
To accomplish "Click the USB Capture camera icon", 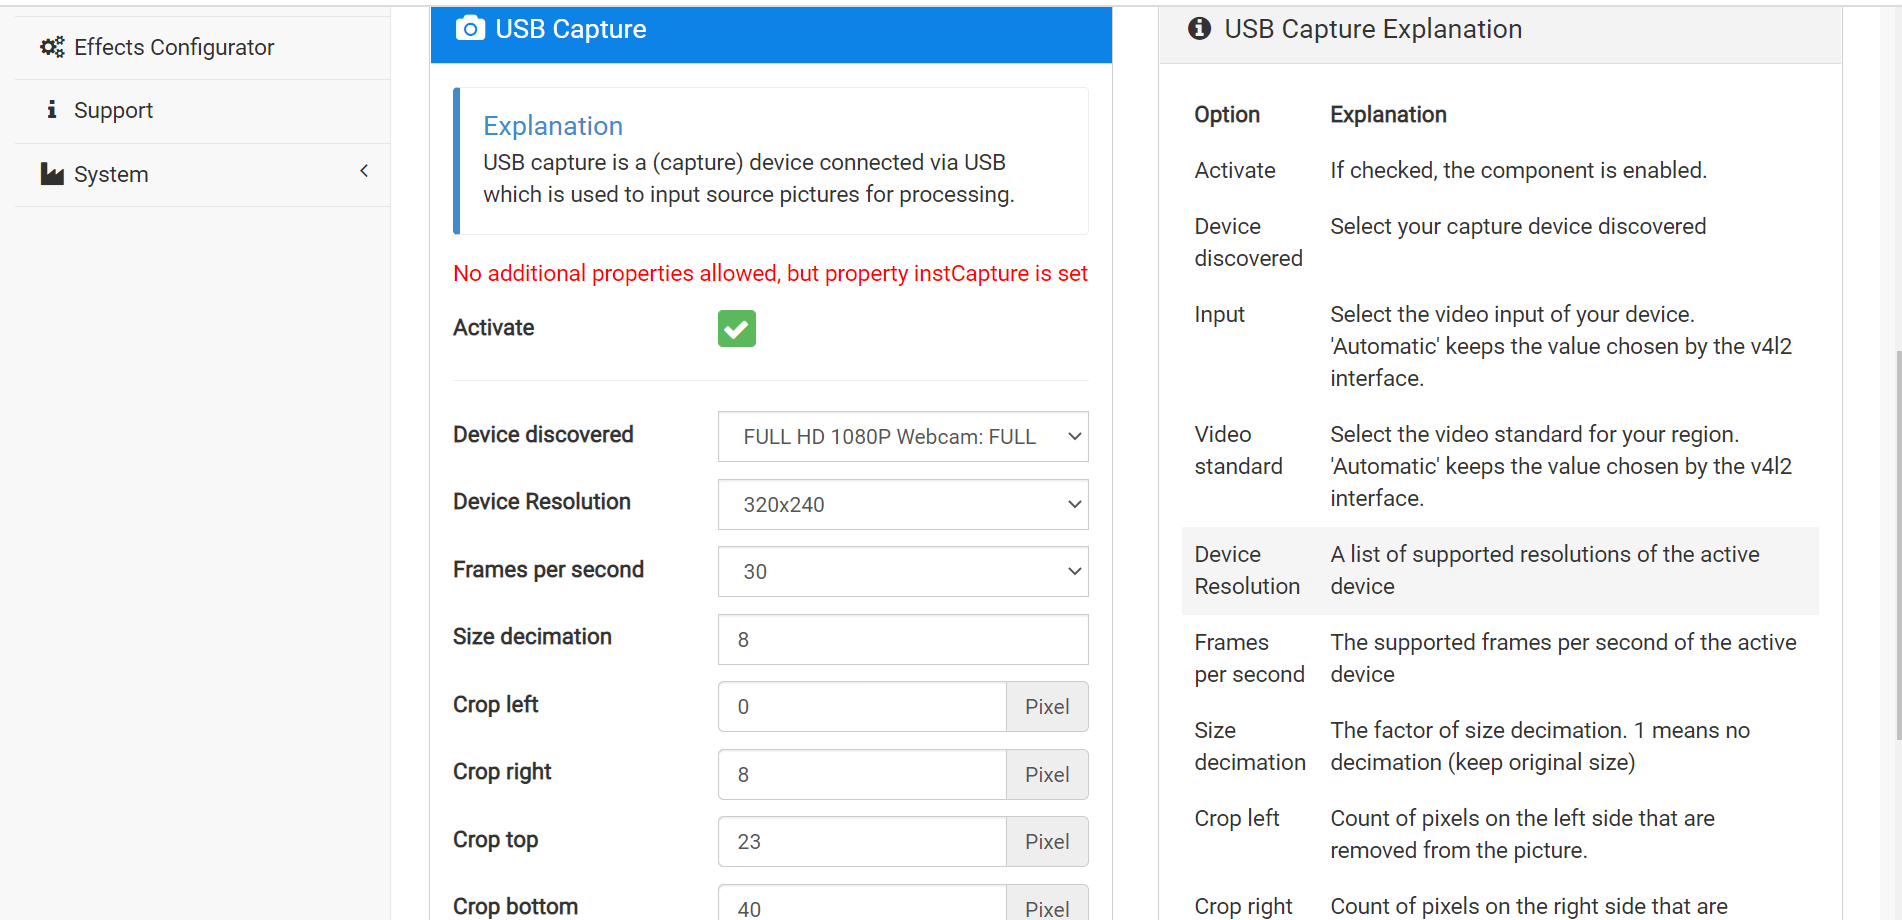I will click(x=470, y=29).
